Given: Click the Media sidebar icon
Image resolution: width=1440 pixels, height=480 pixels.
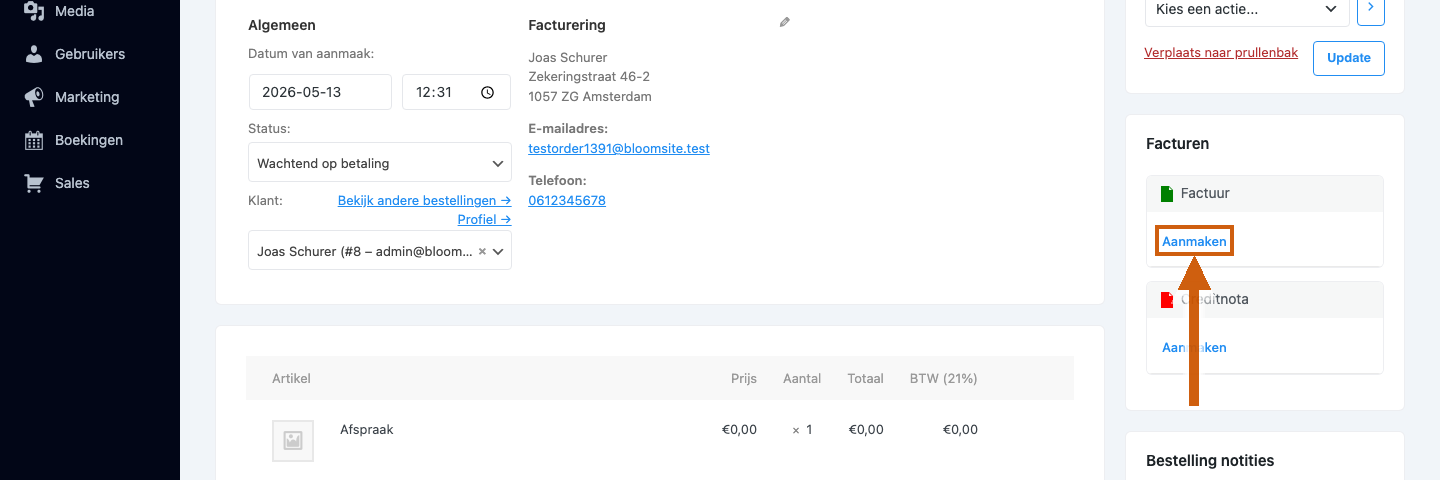Looking at the screenshot, I should pos(34,11).
